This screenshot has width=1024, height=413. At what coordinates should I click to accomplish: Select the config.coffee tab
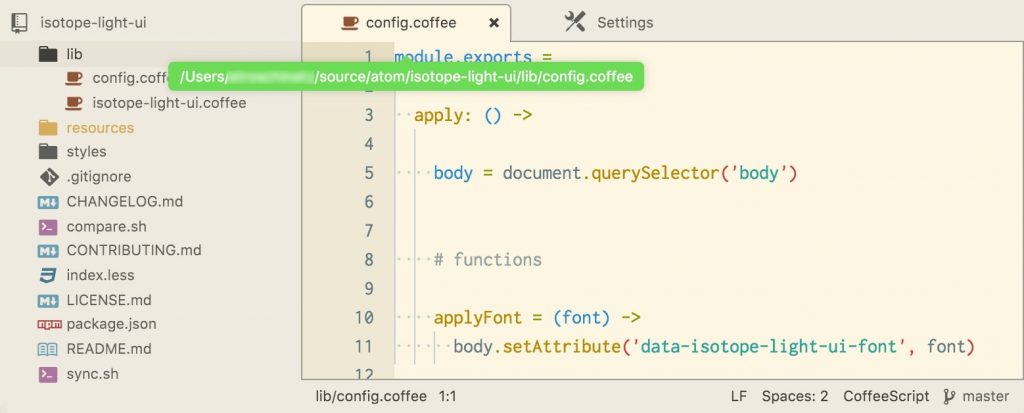point(410,22)
